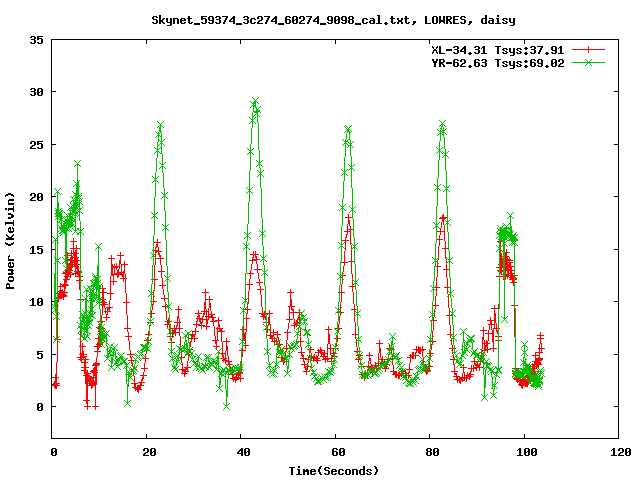
Task: Click the Power (Kelvin) axis label
Action: (x=10, y=241)
